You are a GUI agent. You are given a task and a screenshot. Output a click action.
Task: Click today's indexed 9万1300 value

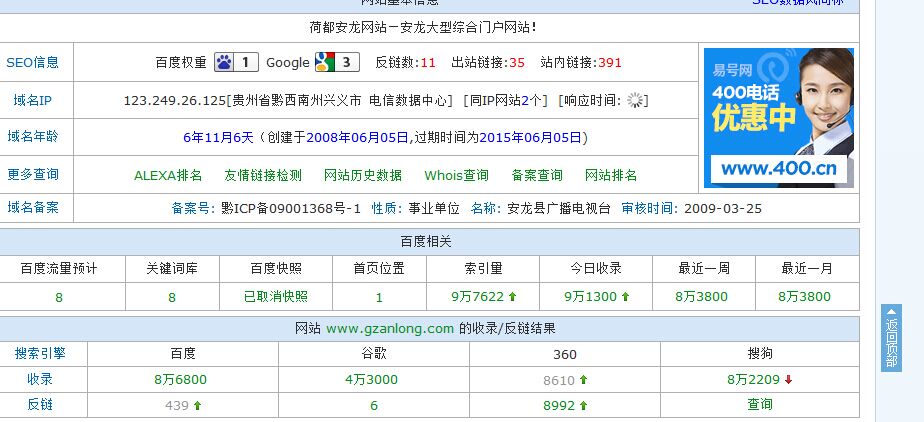click(590, 296)
